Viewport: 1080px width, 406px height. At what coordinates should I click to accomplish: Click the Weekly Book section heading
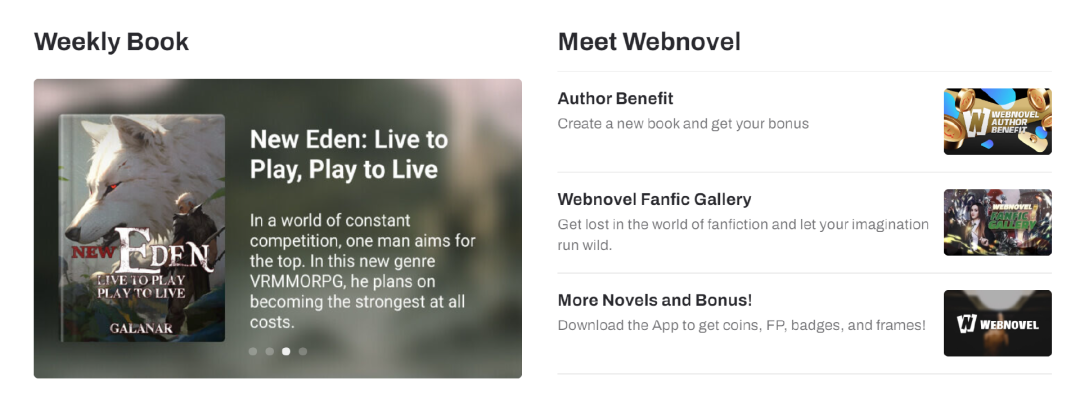pos(112,42)
